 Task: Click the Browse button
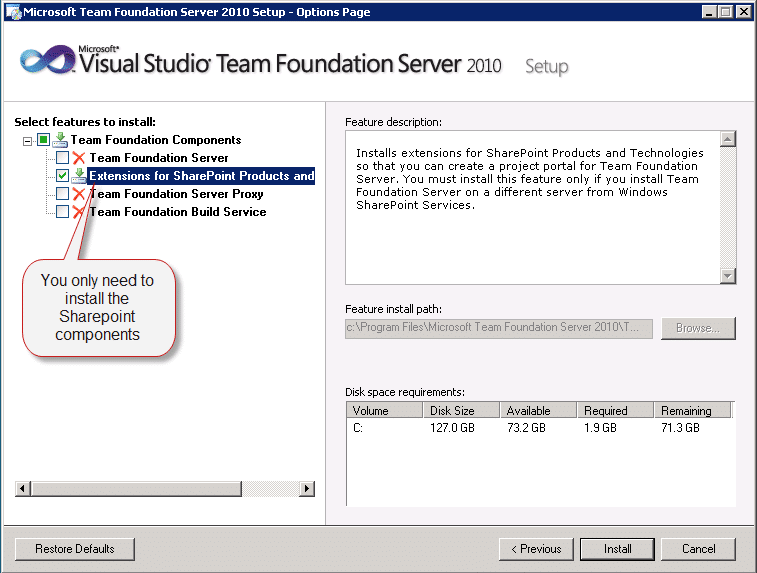(x=698, y=328)
